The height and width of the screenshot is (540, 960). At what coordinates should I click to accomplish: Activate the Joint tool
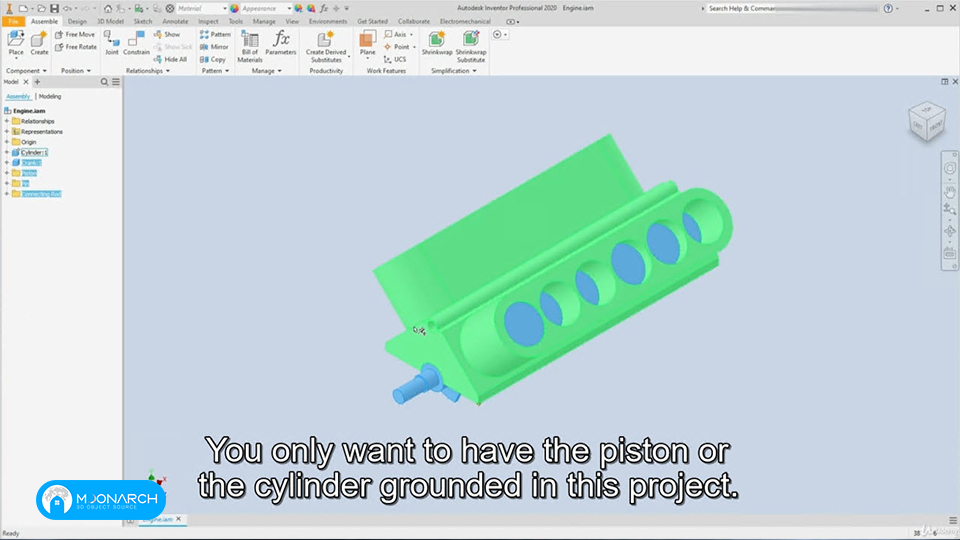[x=111, y=43]
